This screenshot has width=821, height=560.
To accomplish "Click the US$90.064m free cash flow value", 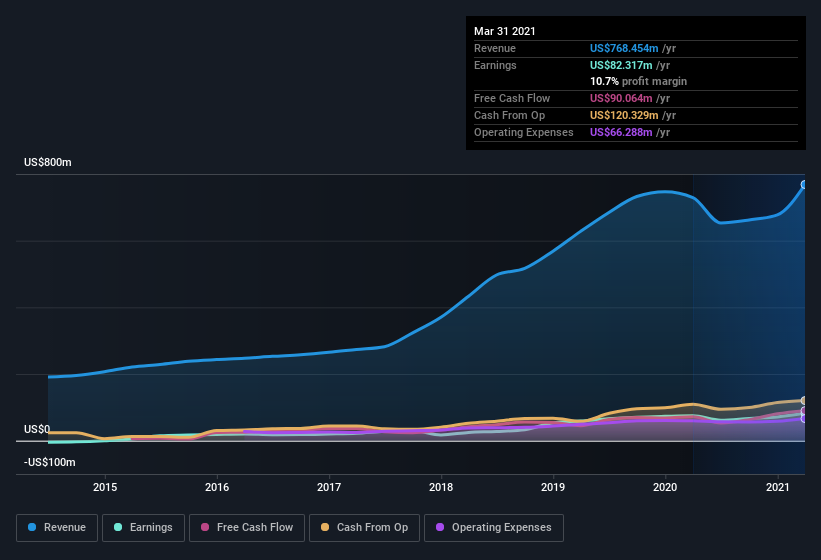I will pyautogui.click(x=621, y=98).
